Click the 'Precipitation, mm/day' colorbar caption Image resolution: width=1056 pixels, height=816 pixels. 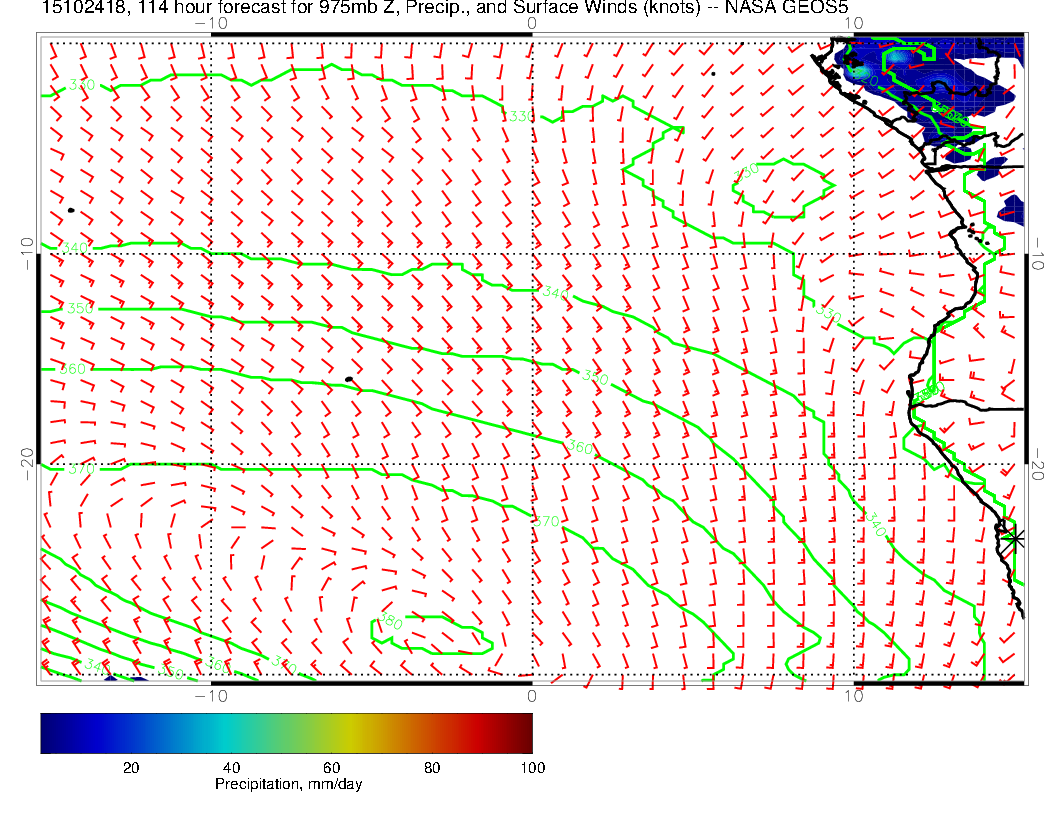tap(288, 784)
